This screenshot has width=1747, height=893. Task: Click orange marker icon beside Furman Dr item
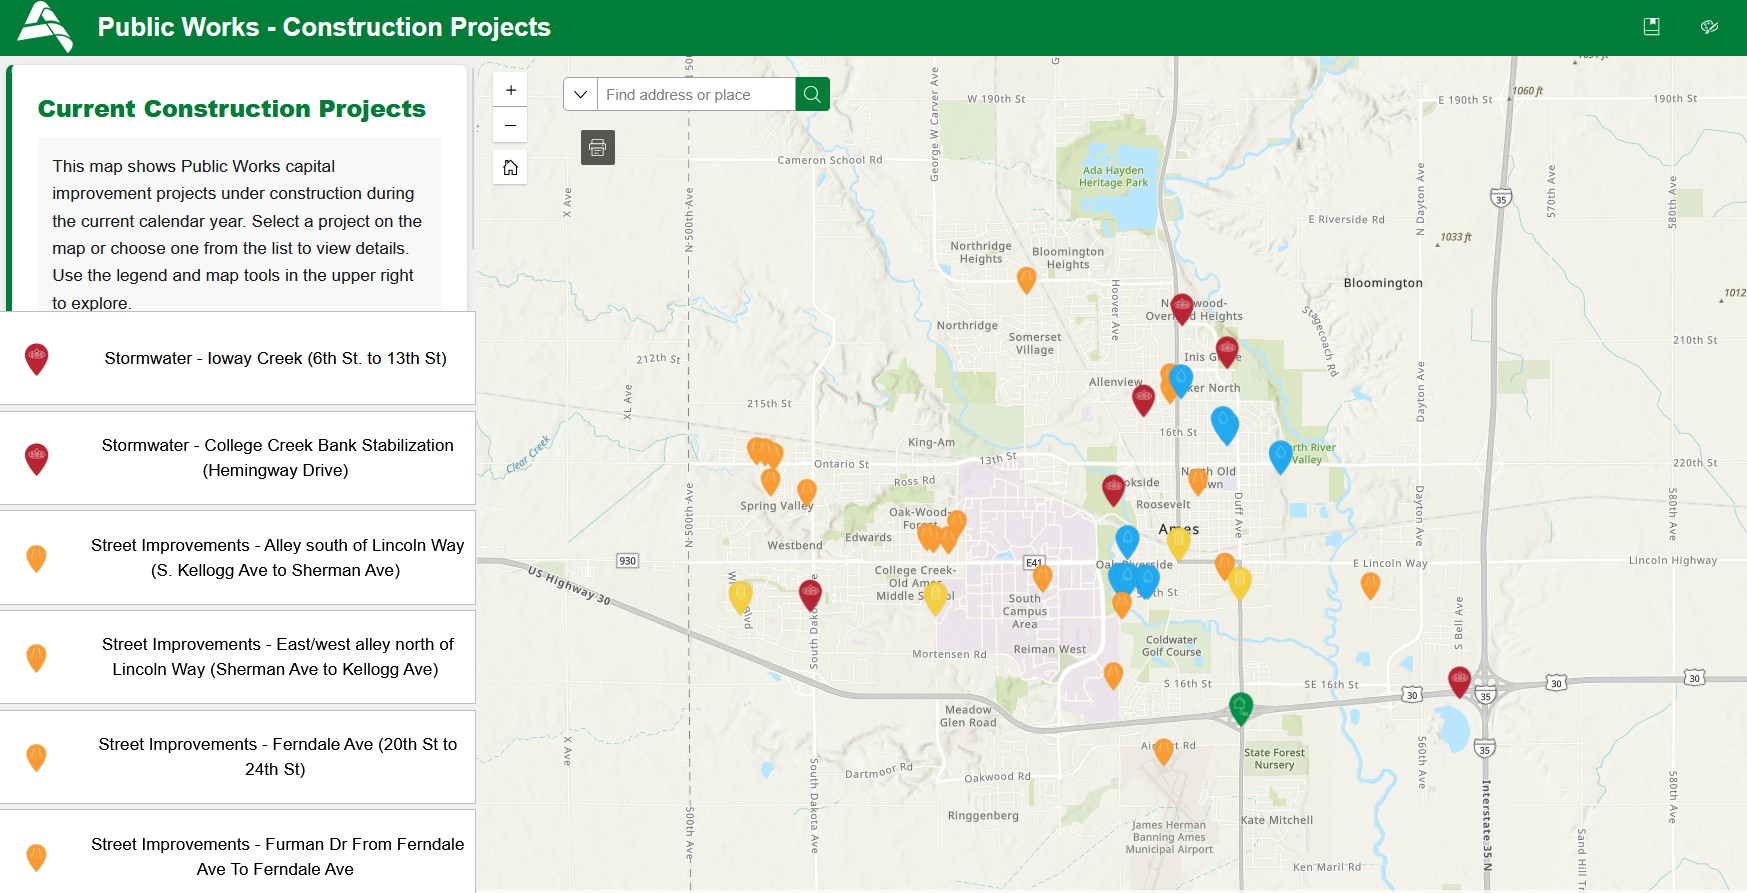click(x=36, y=858)
